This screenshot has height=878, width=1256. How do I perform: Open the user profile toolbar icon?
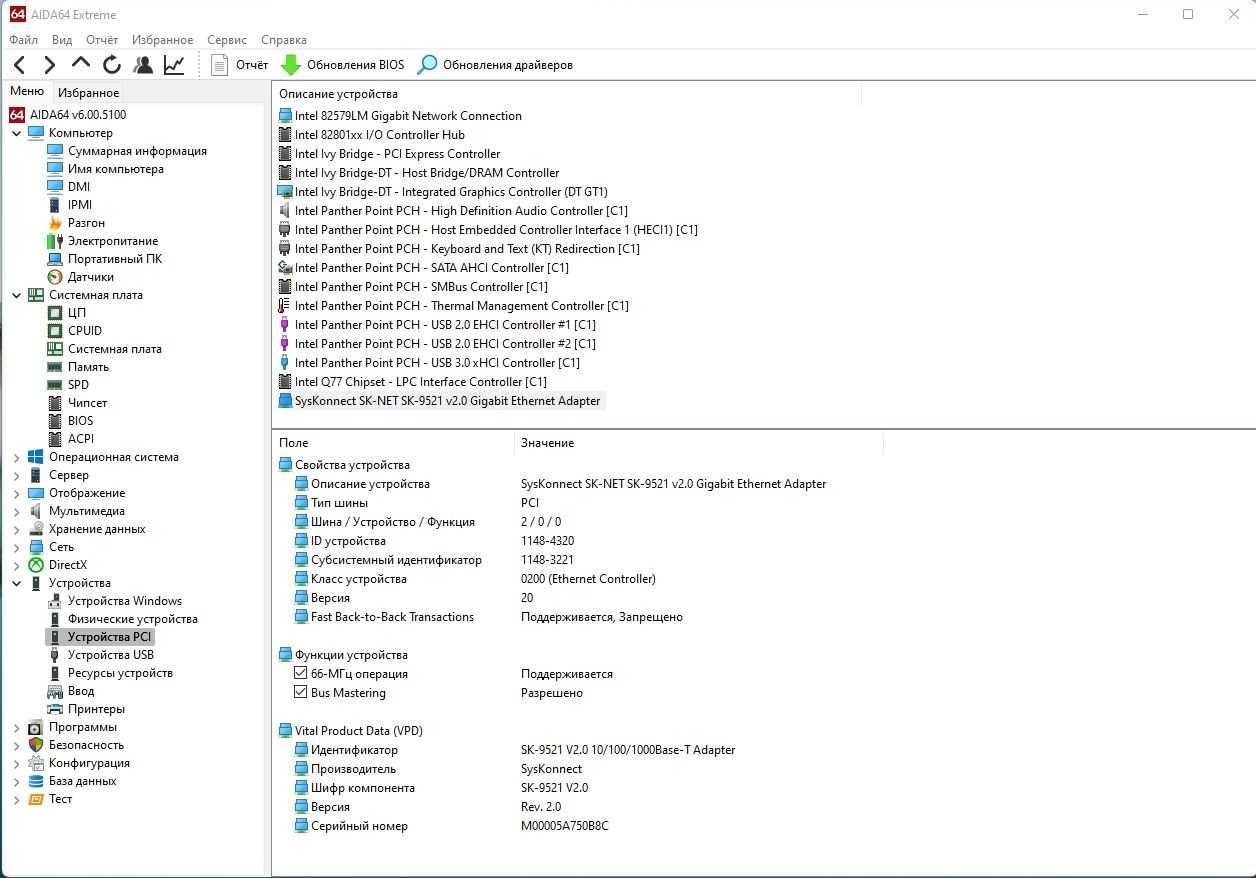pyautogui.click(x=143, y=65)
